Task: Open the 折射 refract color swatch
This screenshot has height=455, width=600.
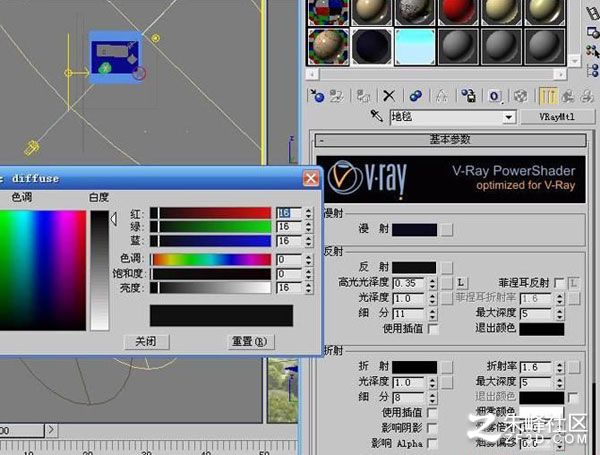Action: tap(414, 367)
